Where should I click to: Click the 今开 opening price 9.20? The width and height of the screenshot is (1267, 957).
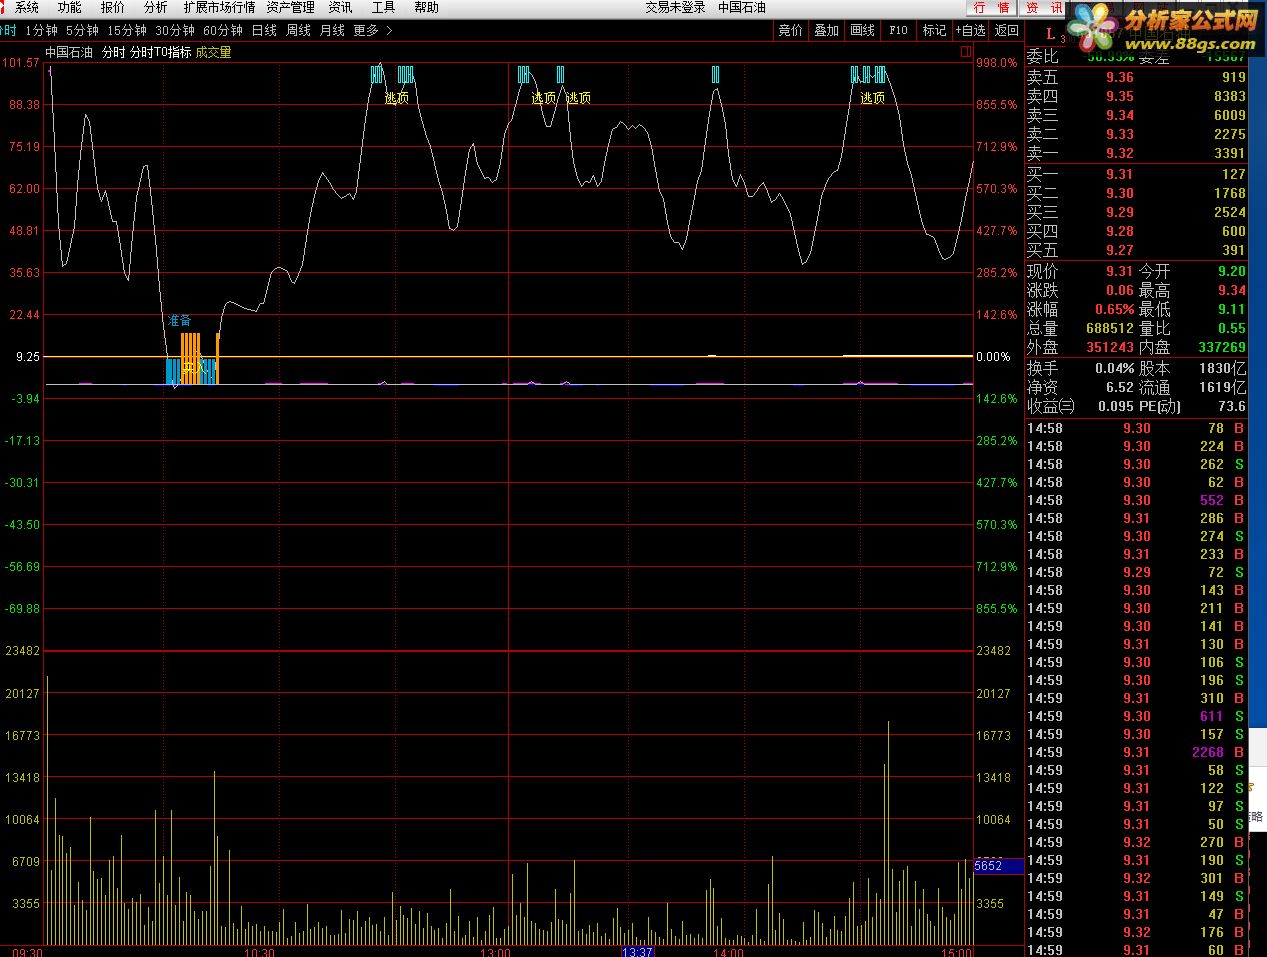[x=1232, y=271]
